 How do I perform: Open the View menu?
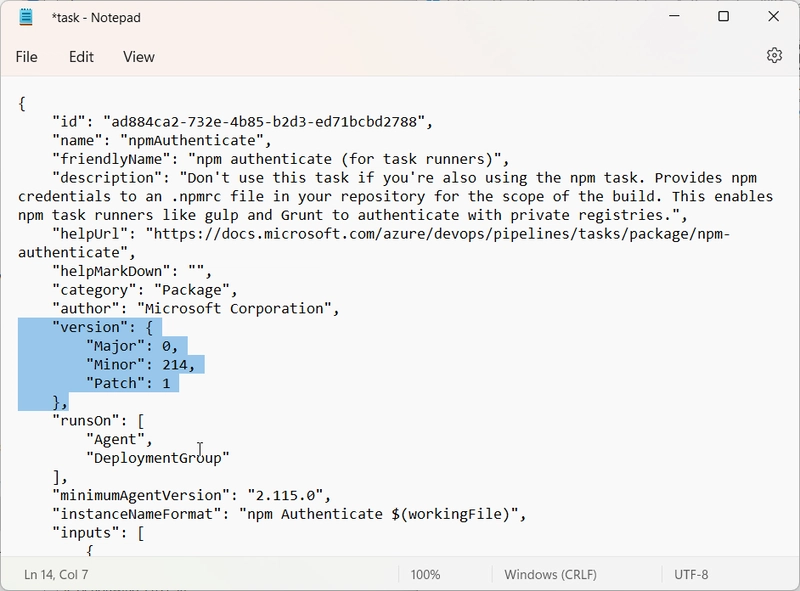click(139, 57)
